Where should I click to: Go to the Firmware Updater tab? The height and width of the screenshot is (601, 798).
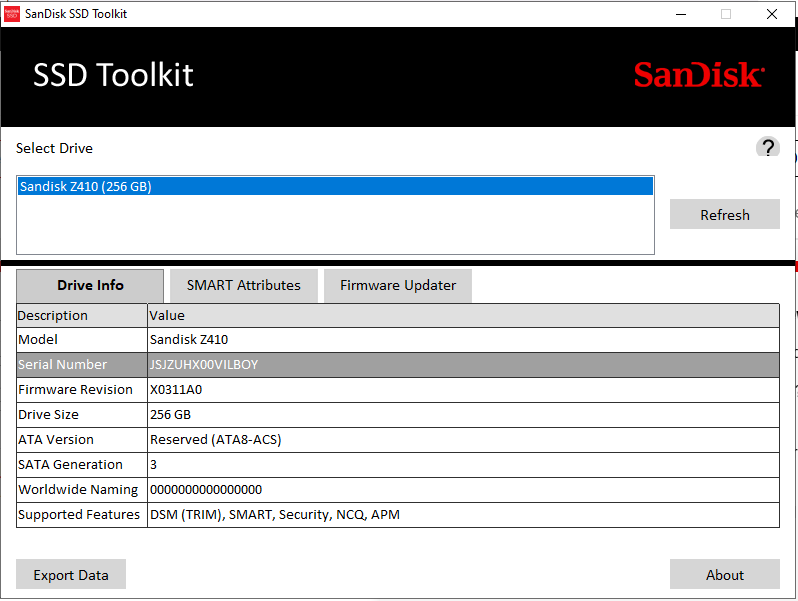coord(398,285)
